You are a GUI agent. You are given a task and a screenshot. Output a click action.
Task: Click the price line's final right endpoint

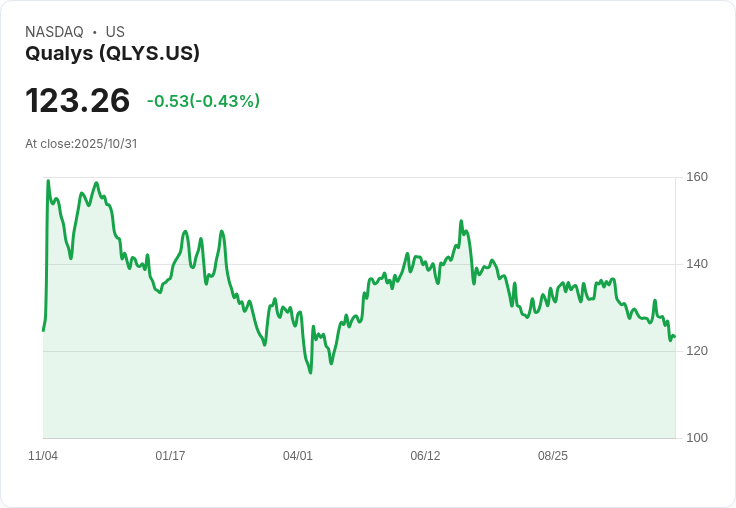pyautogui.click(x=675, y=336)
